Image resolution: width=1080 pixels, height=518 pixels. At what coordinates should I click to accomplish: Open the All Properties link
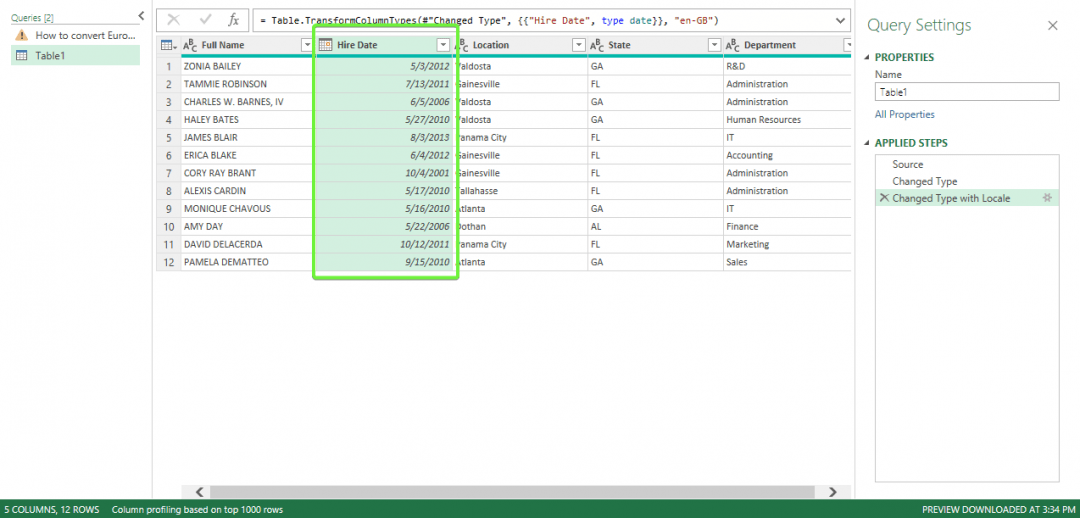pos(904,114)
